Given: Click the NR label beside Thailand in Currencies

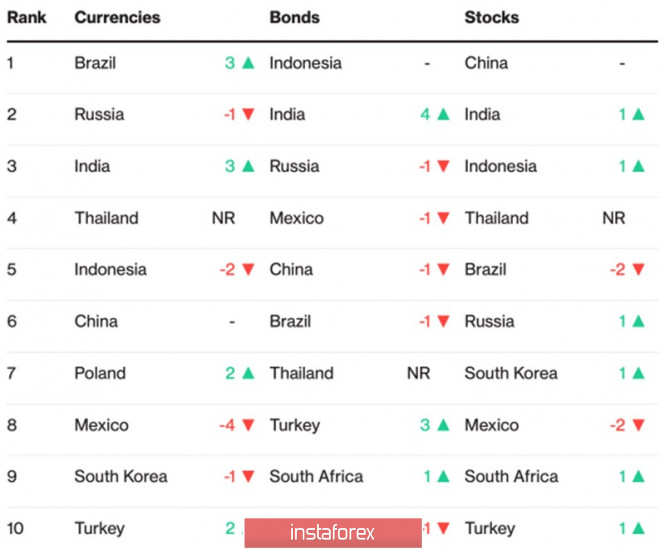Looking at the screenshot, I should point(223,218).
